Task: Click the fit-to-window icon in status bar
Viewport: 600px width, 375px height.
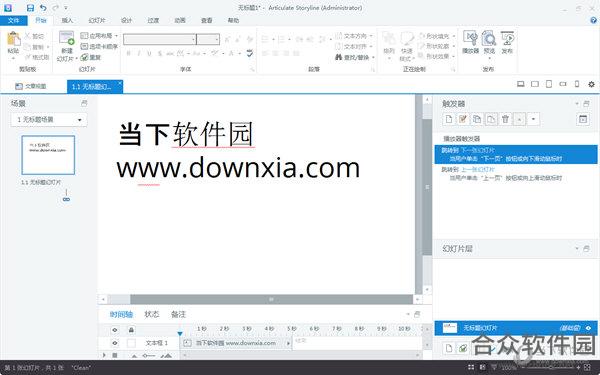Action: point(587,367)
